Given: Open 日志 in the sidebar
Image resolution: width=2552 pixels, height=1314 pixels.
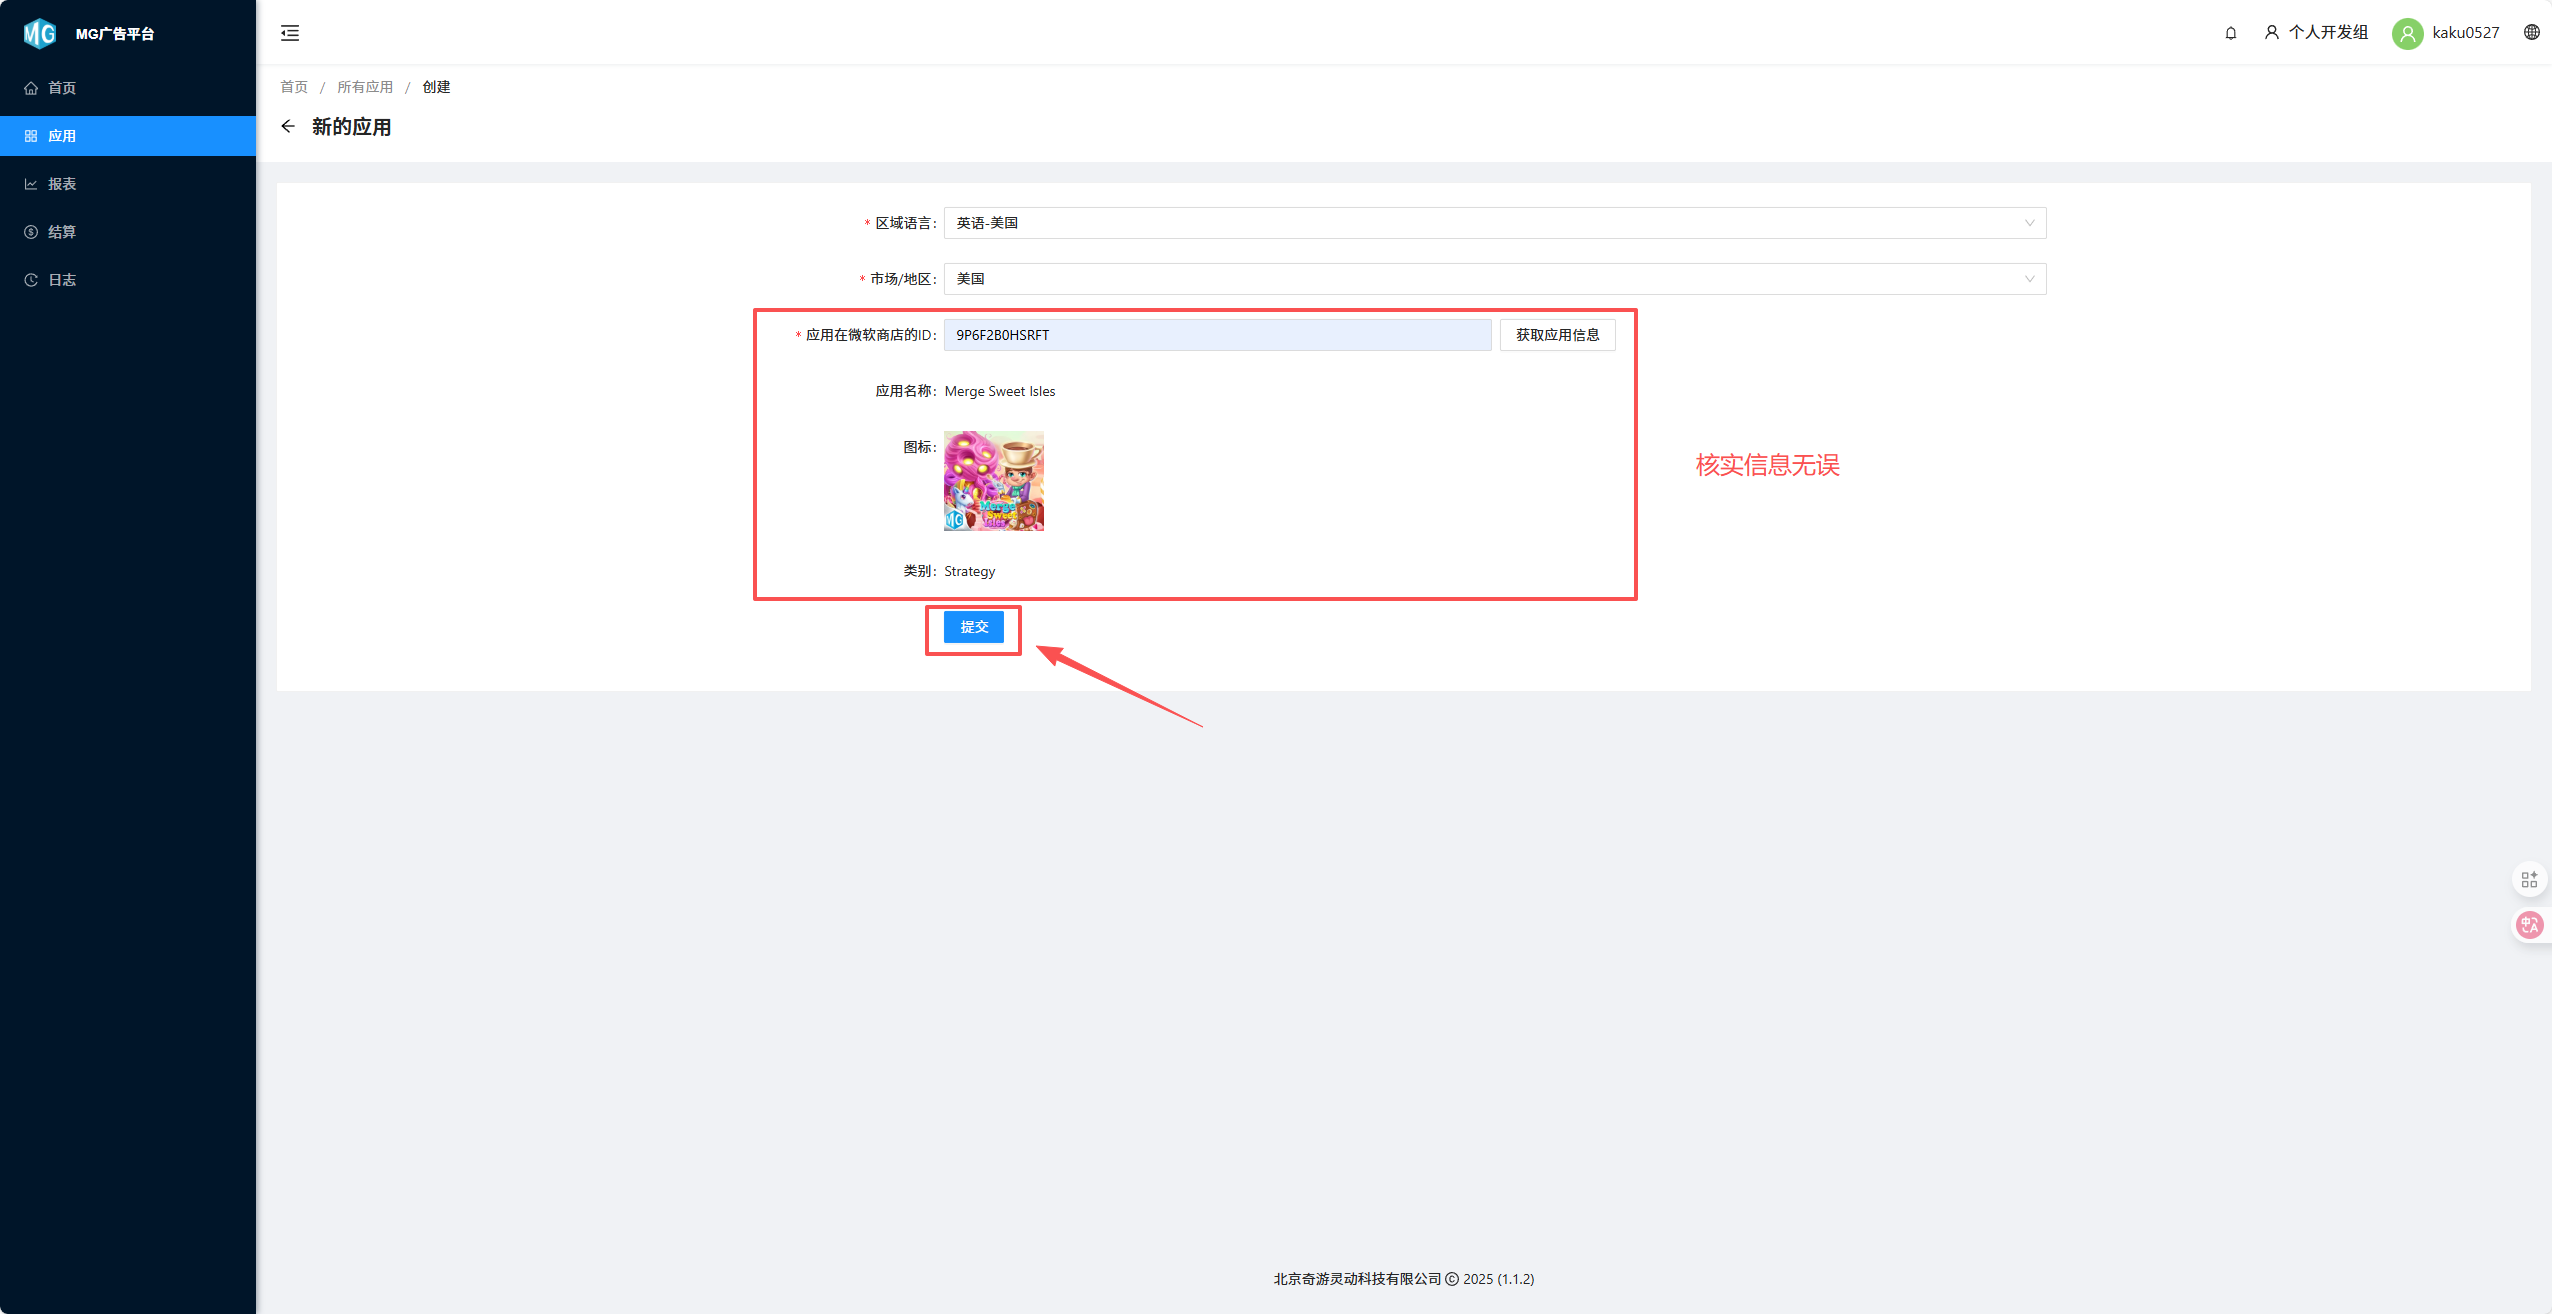Looking at the screenshot, I should [62, 280].
